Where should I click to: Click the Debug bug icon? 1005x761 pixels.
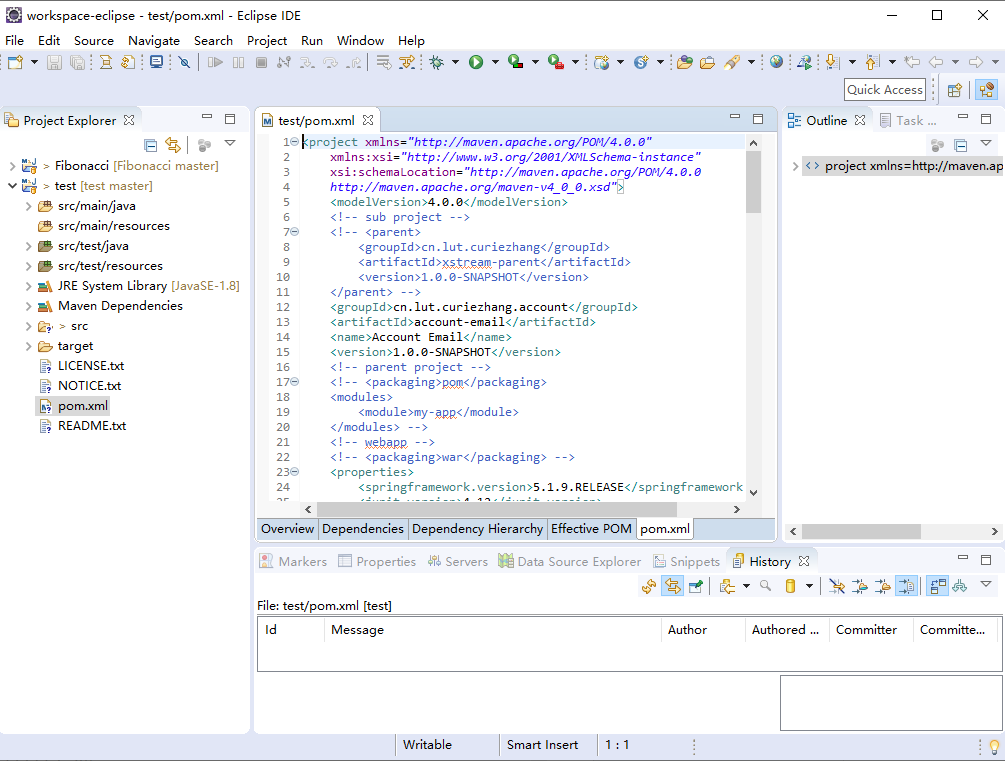[x=436, y=62]
